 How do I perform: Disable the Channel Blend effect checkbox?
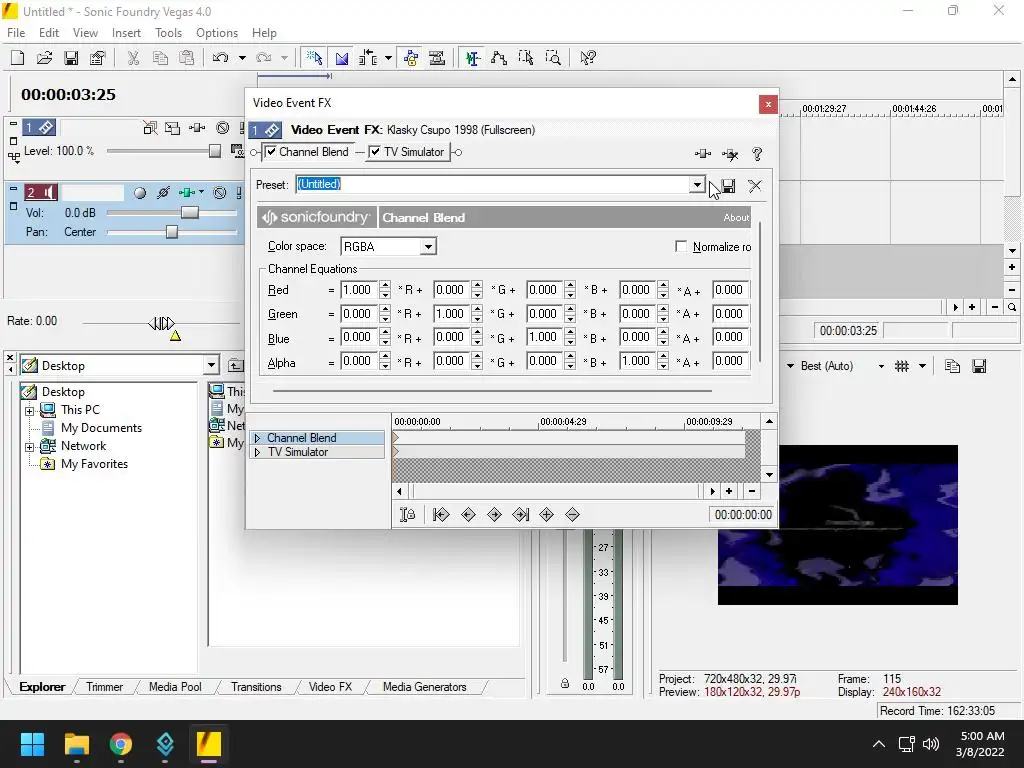coord(271,152)
